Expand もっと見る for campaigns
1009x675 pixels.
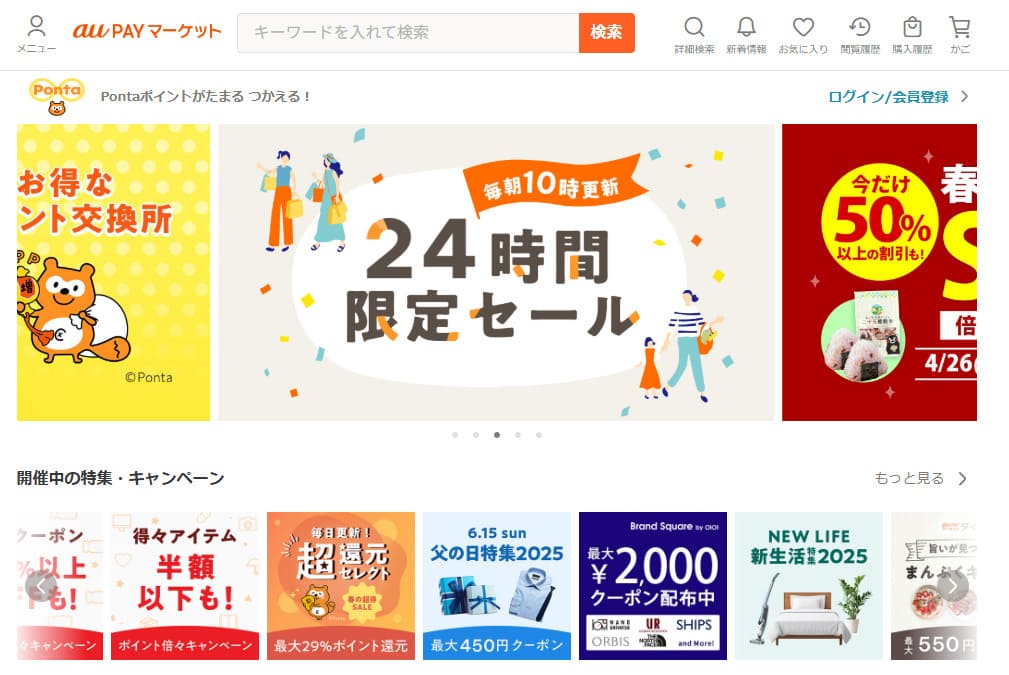[921, 479]
